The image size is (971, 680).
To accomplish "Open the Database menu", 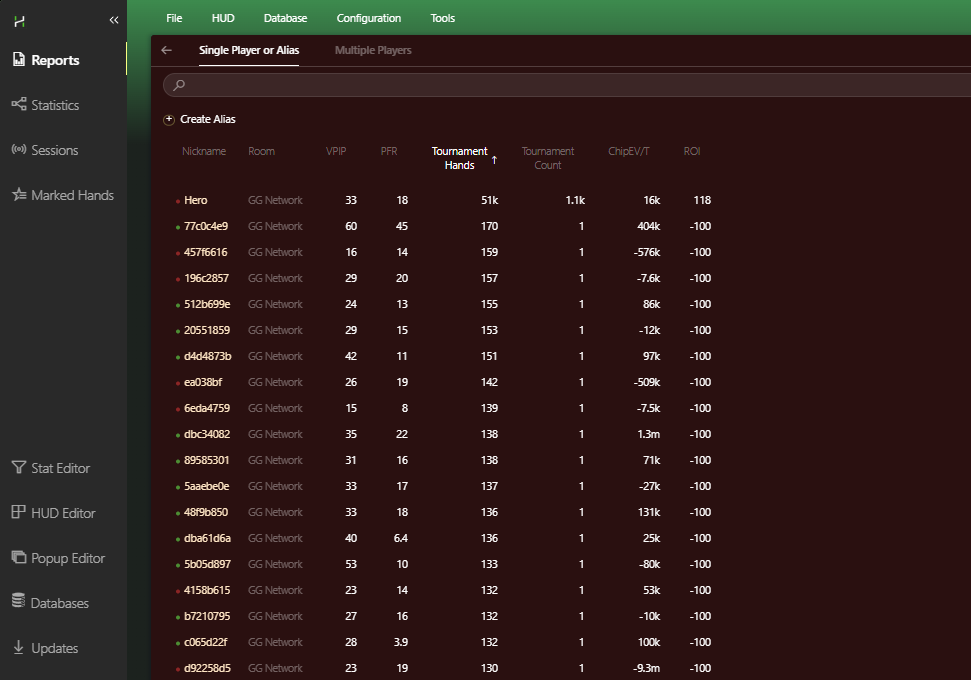I will tap(285, 18).
